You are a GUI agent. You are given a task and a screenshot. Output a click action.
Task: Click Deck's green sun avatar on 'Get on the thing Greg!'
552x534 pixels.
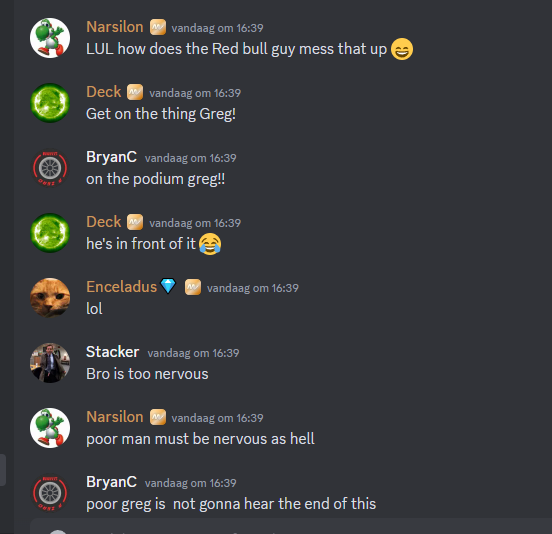[x=50, y=103]
